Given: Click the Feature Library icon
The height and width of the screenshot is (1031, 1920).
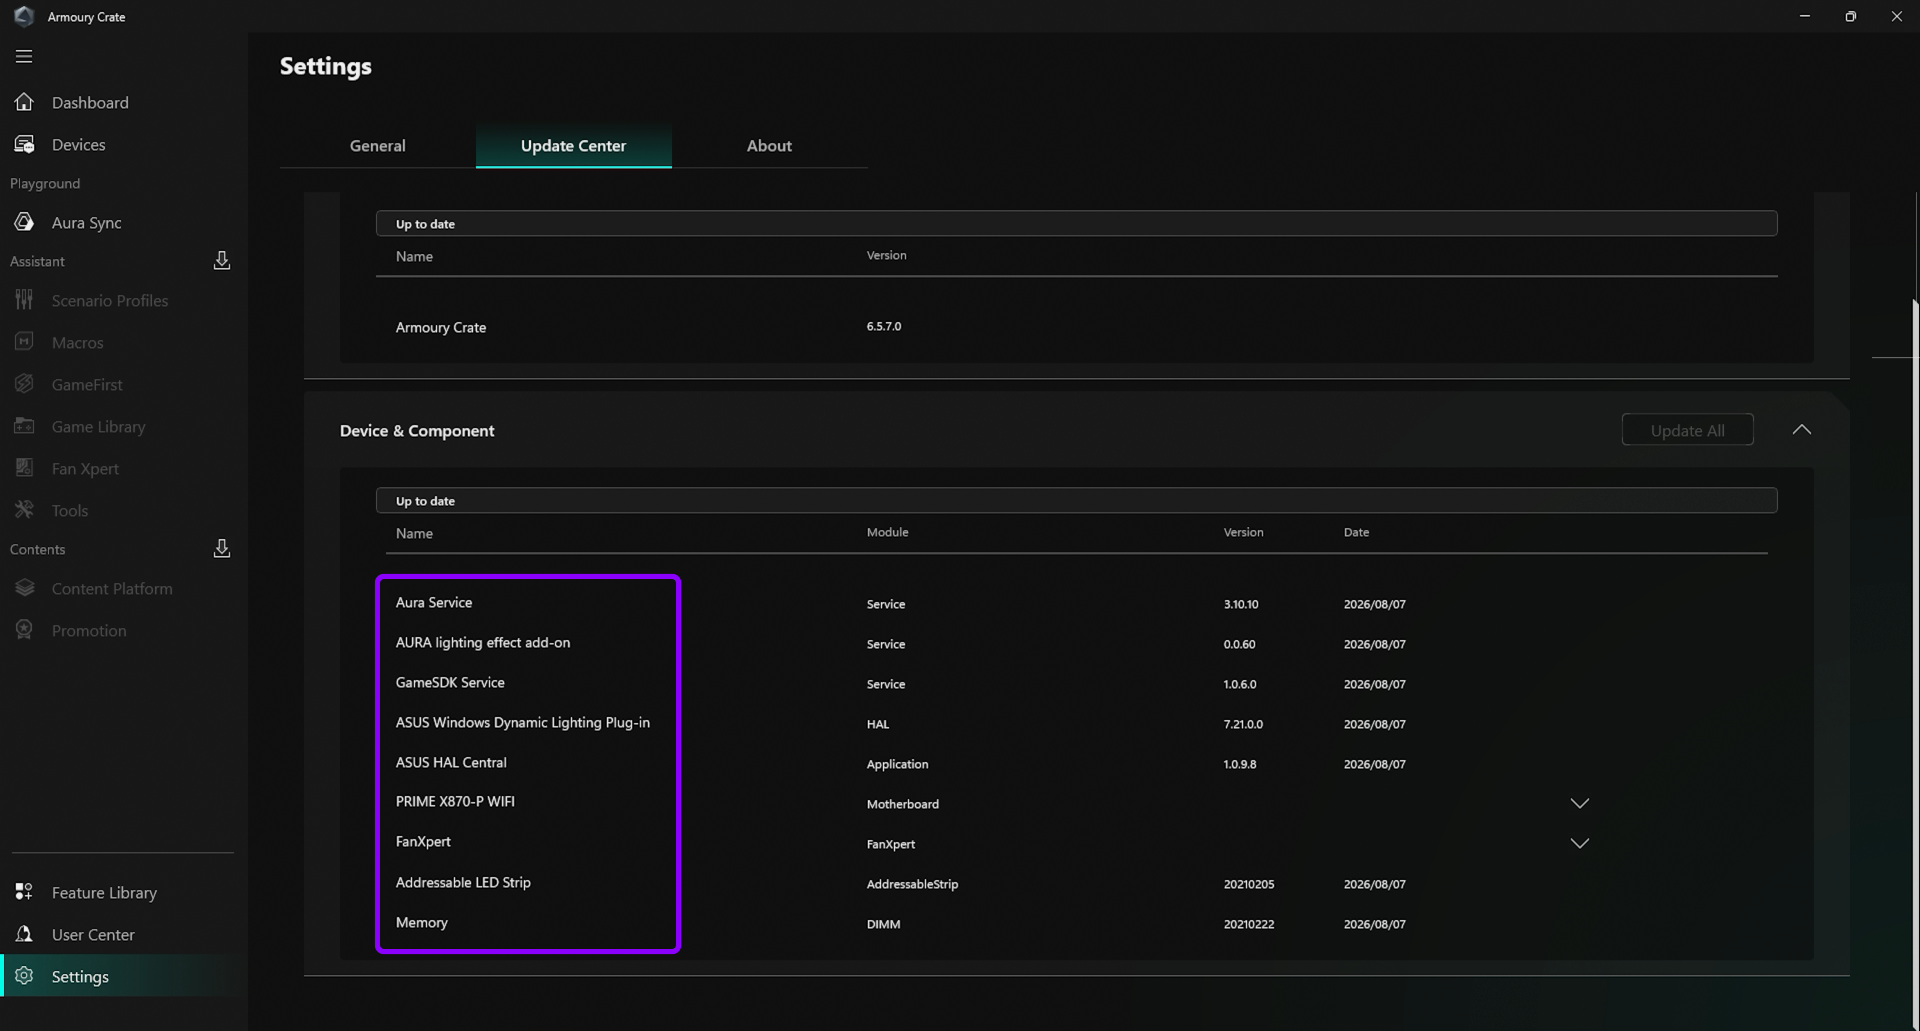Looking at the screenshot, I should [24, 892].
